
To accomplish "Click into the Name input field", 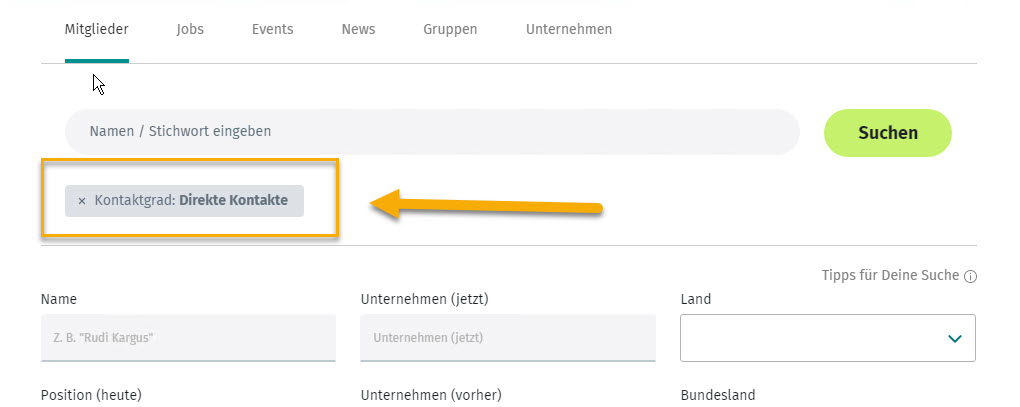I will tap(188, 338).
